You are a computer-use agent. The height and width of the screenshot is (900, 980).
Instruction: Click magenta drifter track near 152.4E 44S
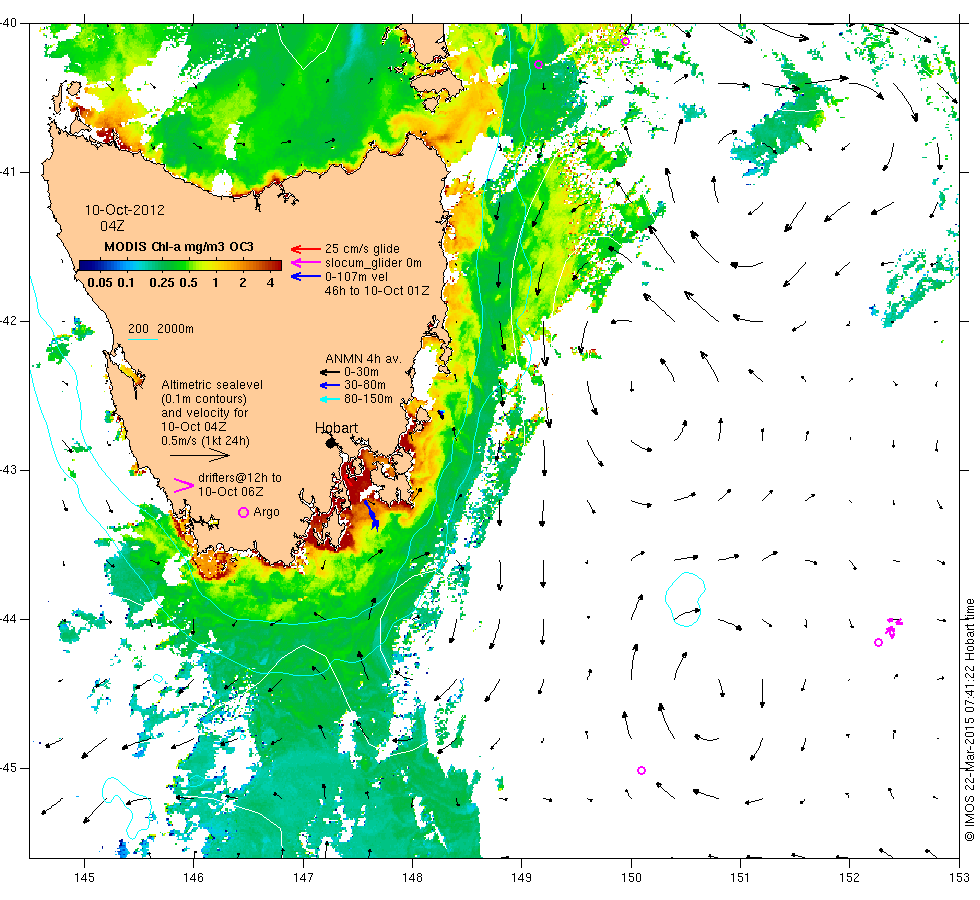tap(894, 627)
